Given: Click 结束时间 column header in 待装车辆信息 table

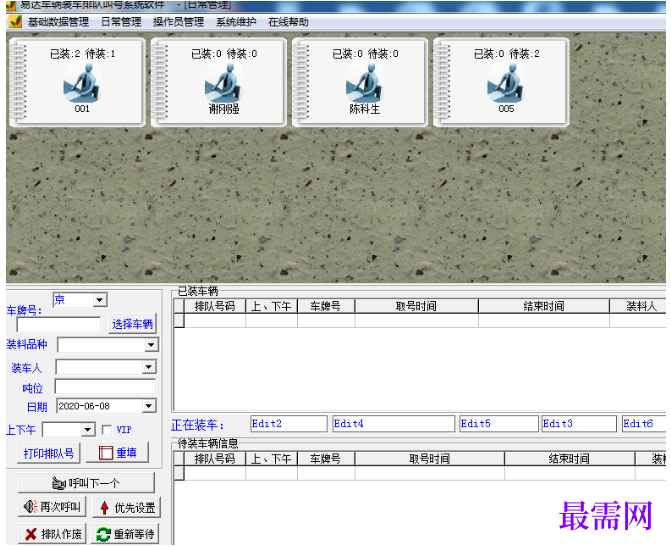Looking at the screenshot, I should 570,459.
